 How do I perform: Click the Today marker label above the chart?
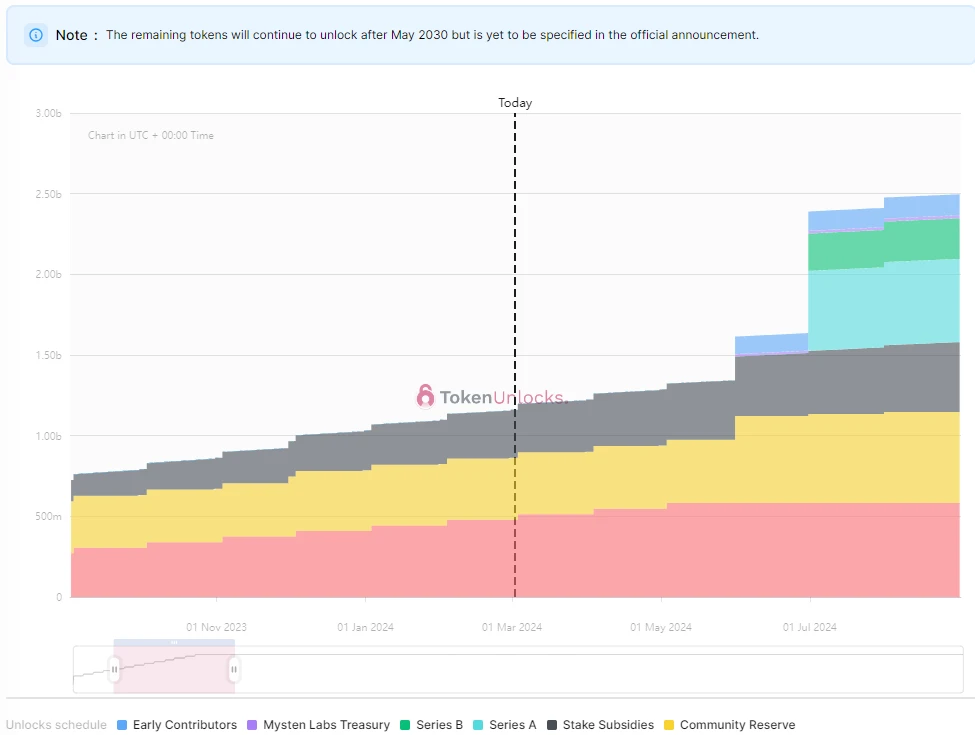pos(515,103)
